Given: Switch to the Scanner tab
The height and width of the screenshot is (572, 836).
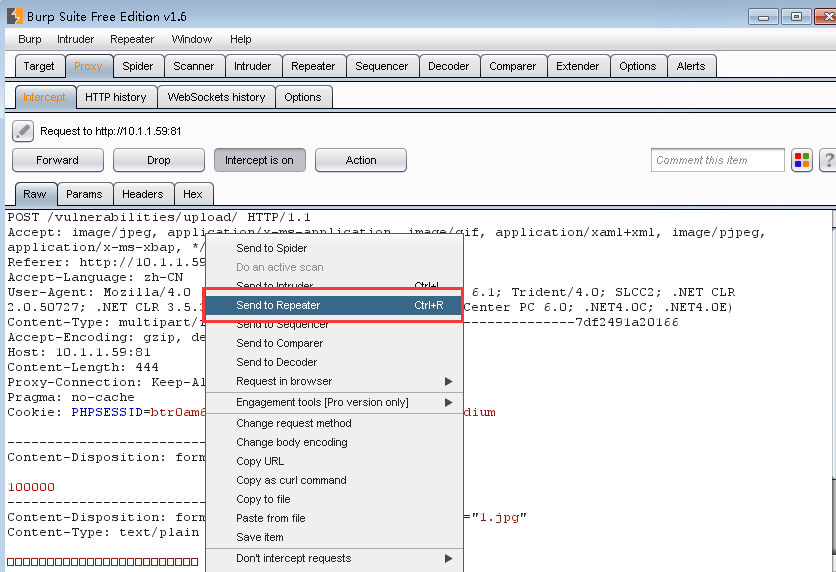Looking at the screenshot, I should (194, 66).
